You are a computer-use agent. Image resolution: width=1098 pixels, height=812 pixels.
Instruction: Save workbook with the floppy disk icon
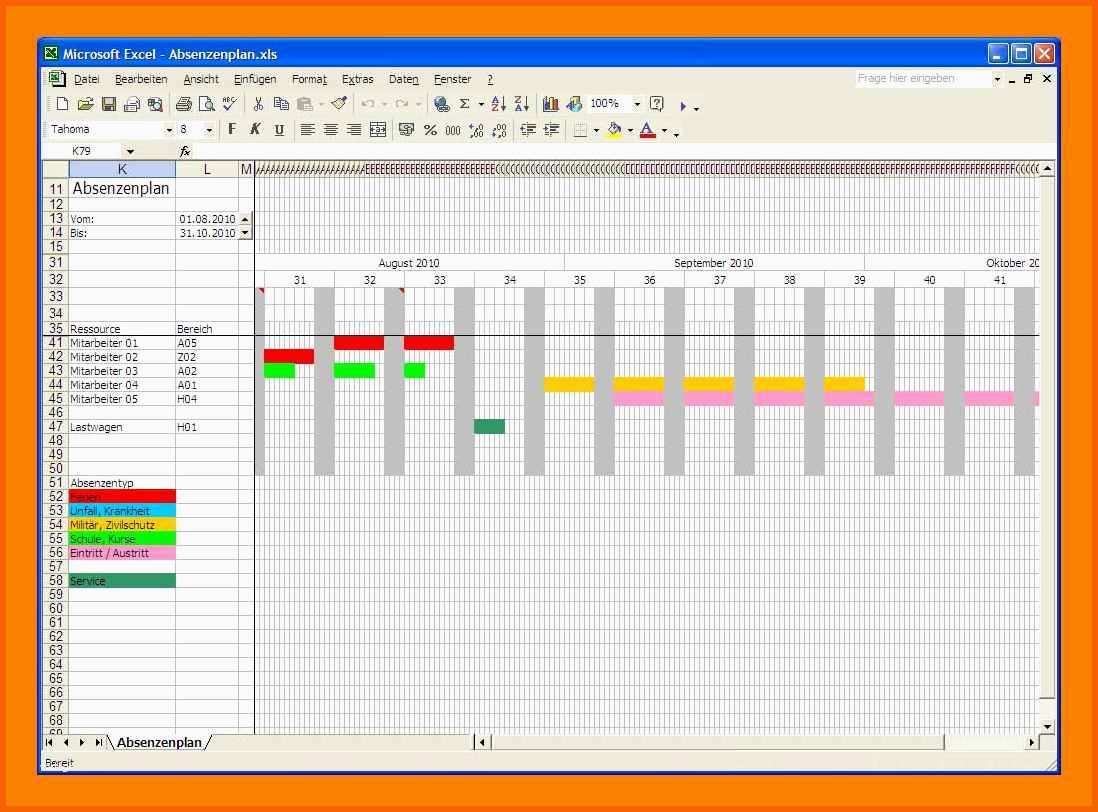coord(109,104)
